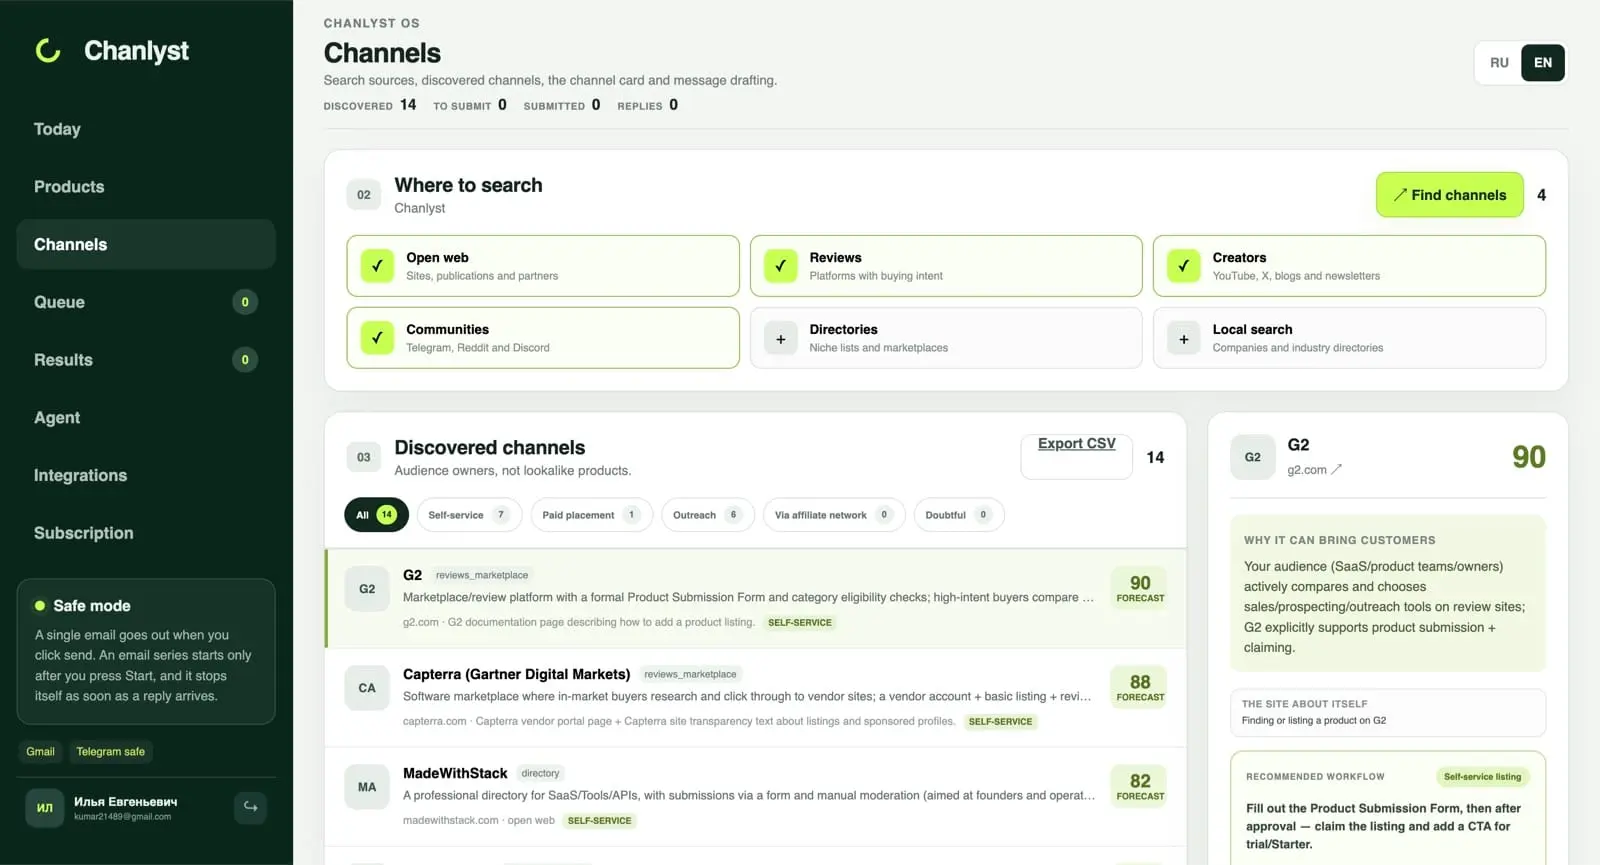Viewport: 1600px width, 865px height.
Task: Click the 82 forecast badge for MadeWithStack
Action: pyautogui.click(x=1140, y=786)
